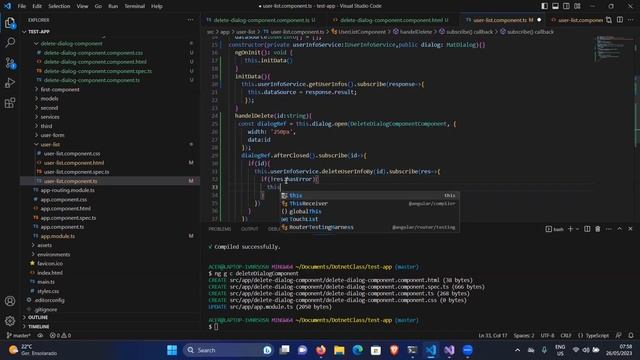
Task: Toggle panel layout icon in title bar
Action: point(556,6)
